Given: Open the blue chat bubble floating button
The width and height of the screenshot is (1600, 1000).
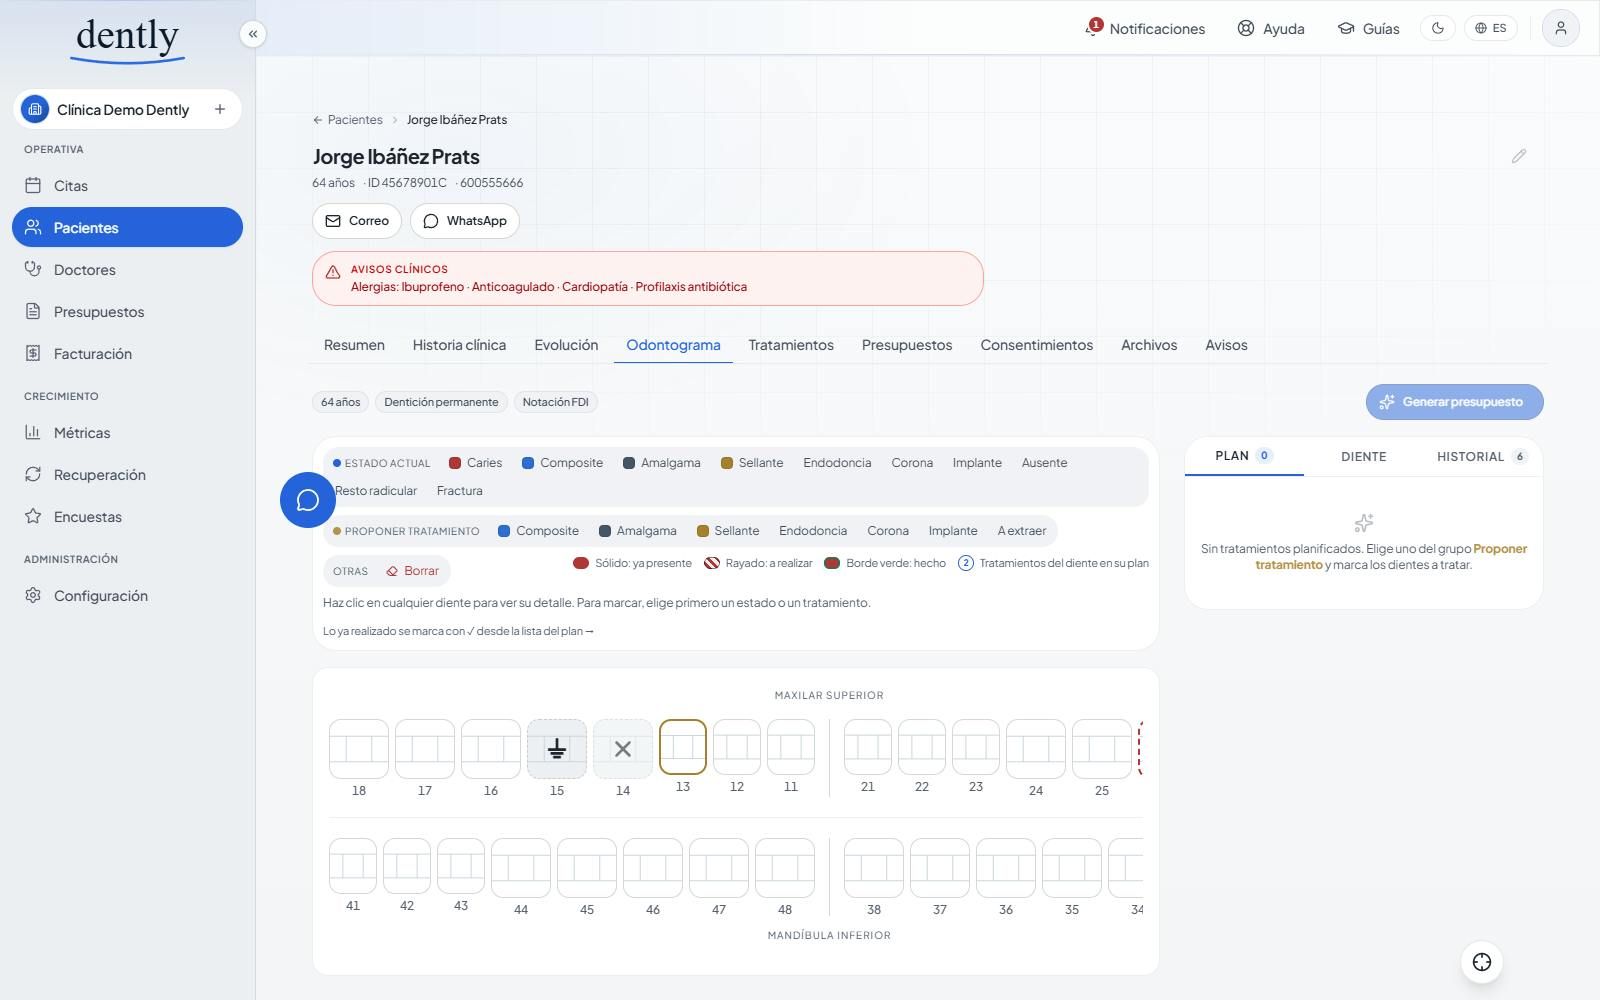Looking at the screenshot, I should pyautogui.click(x=308, y=500).
